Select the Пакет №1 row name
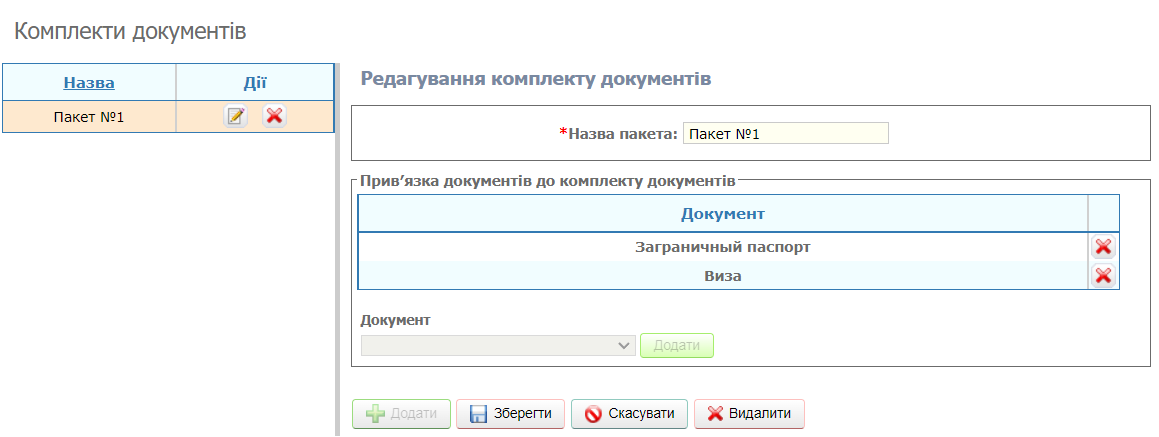This screenshot has height=437, width=1159. point(89,117)
